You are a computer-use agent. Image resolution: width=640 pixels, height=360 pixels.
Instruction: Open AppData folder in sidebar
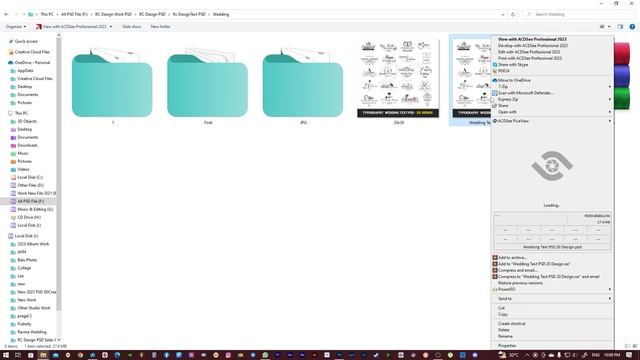(x=25, y=71)
